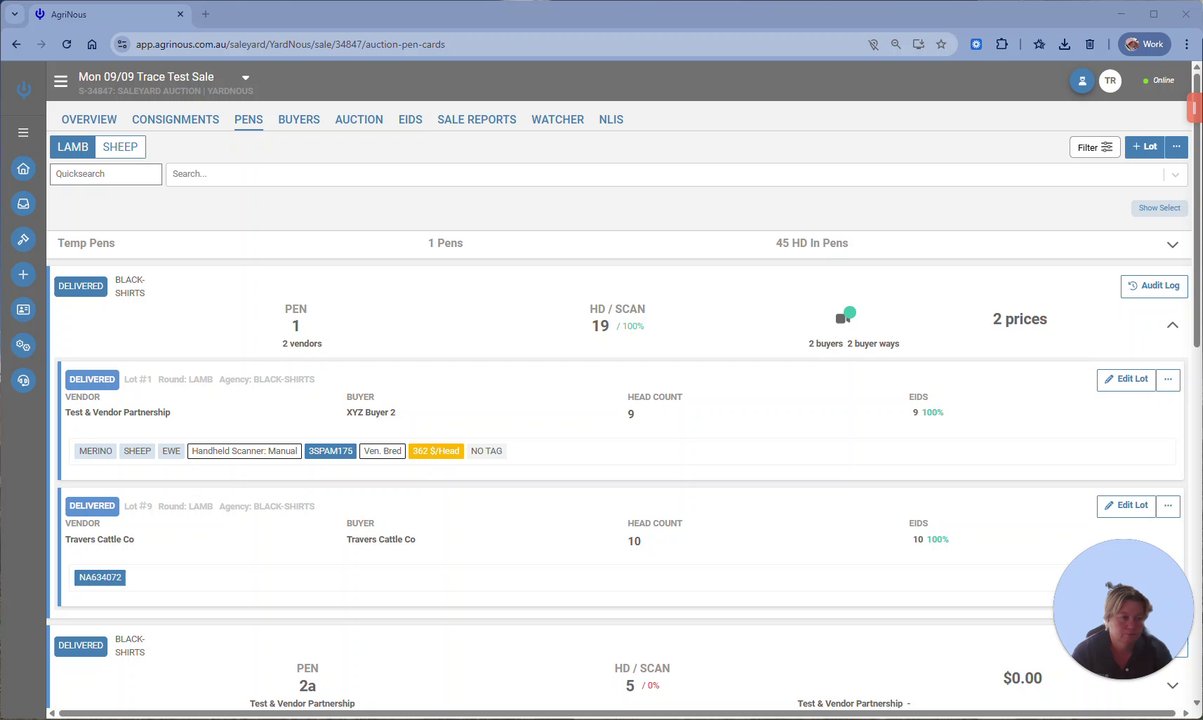Click the 3SPAM175 tag on Lot #1

click(x=330, y=451)
